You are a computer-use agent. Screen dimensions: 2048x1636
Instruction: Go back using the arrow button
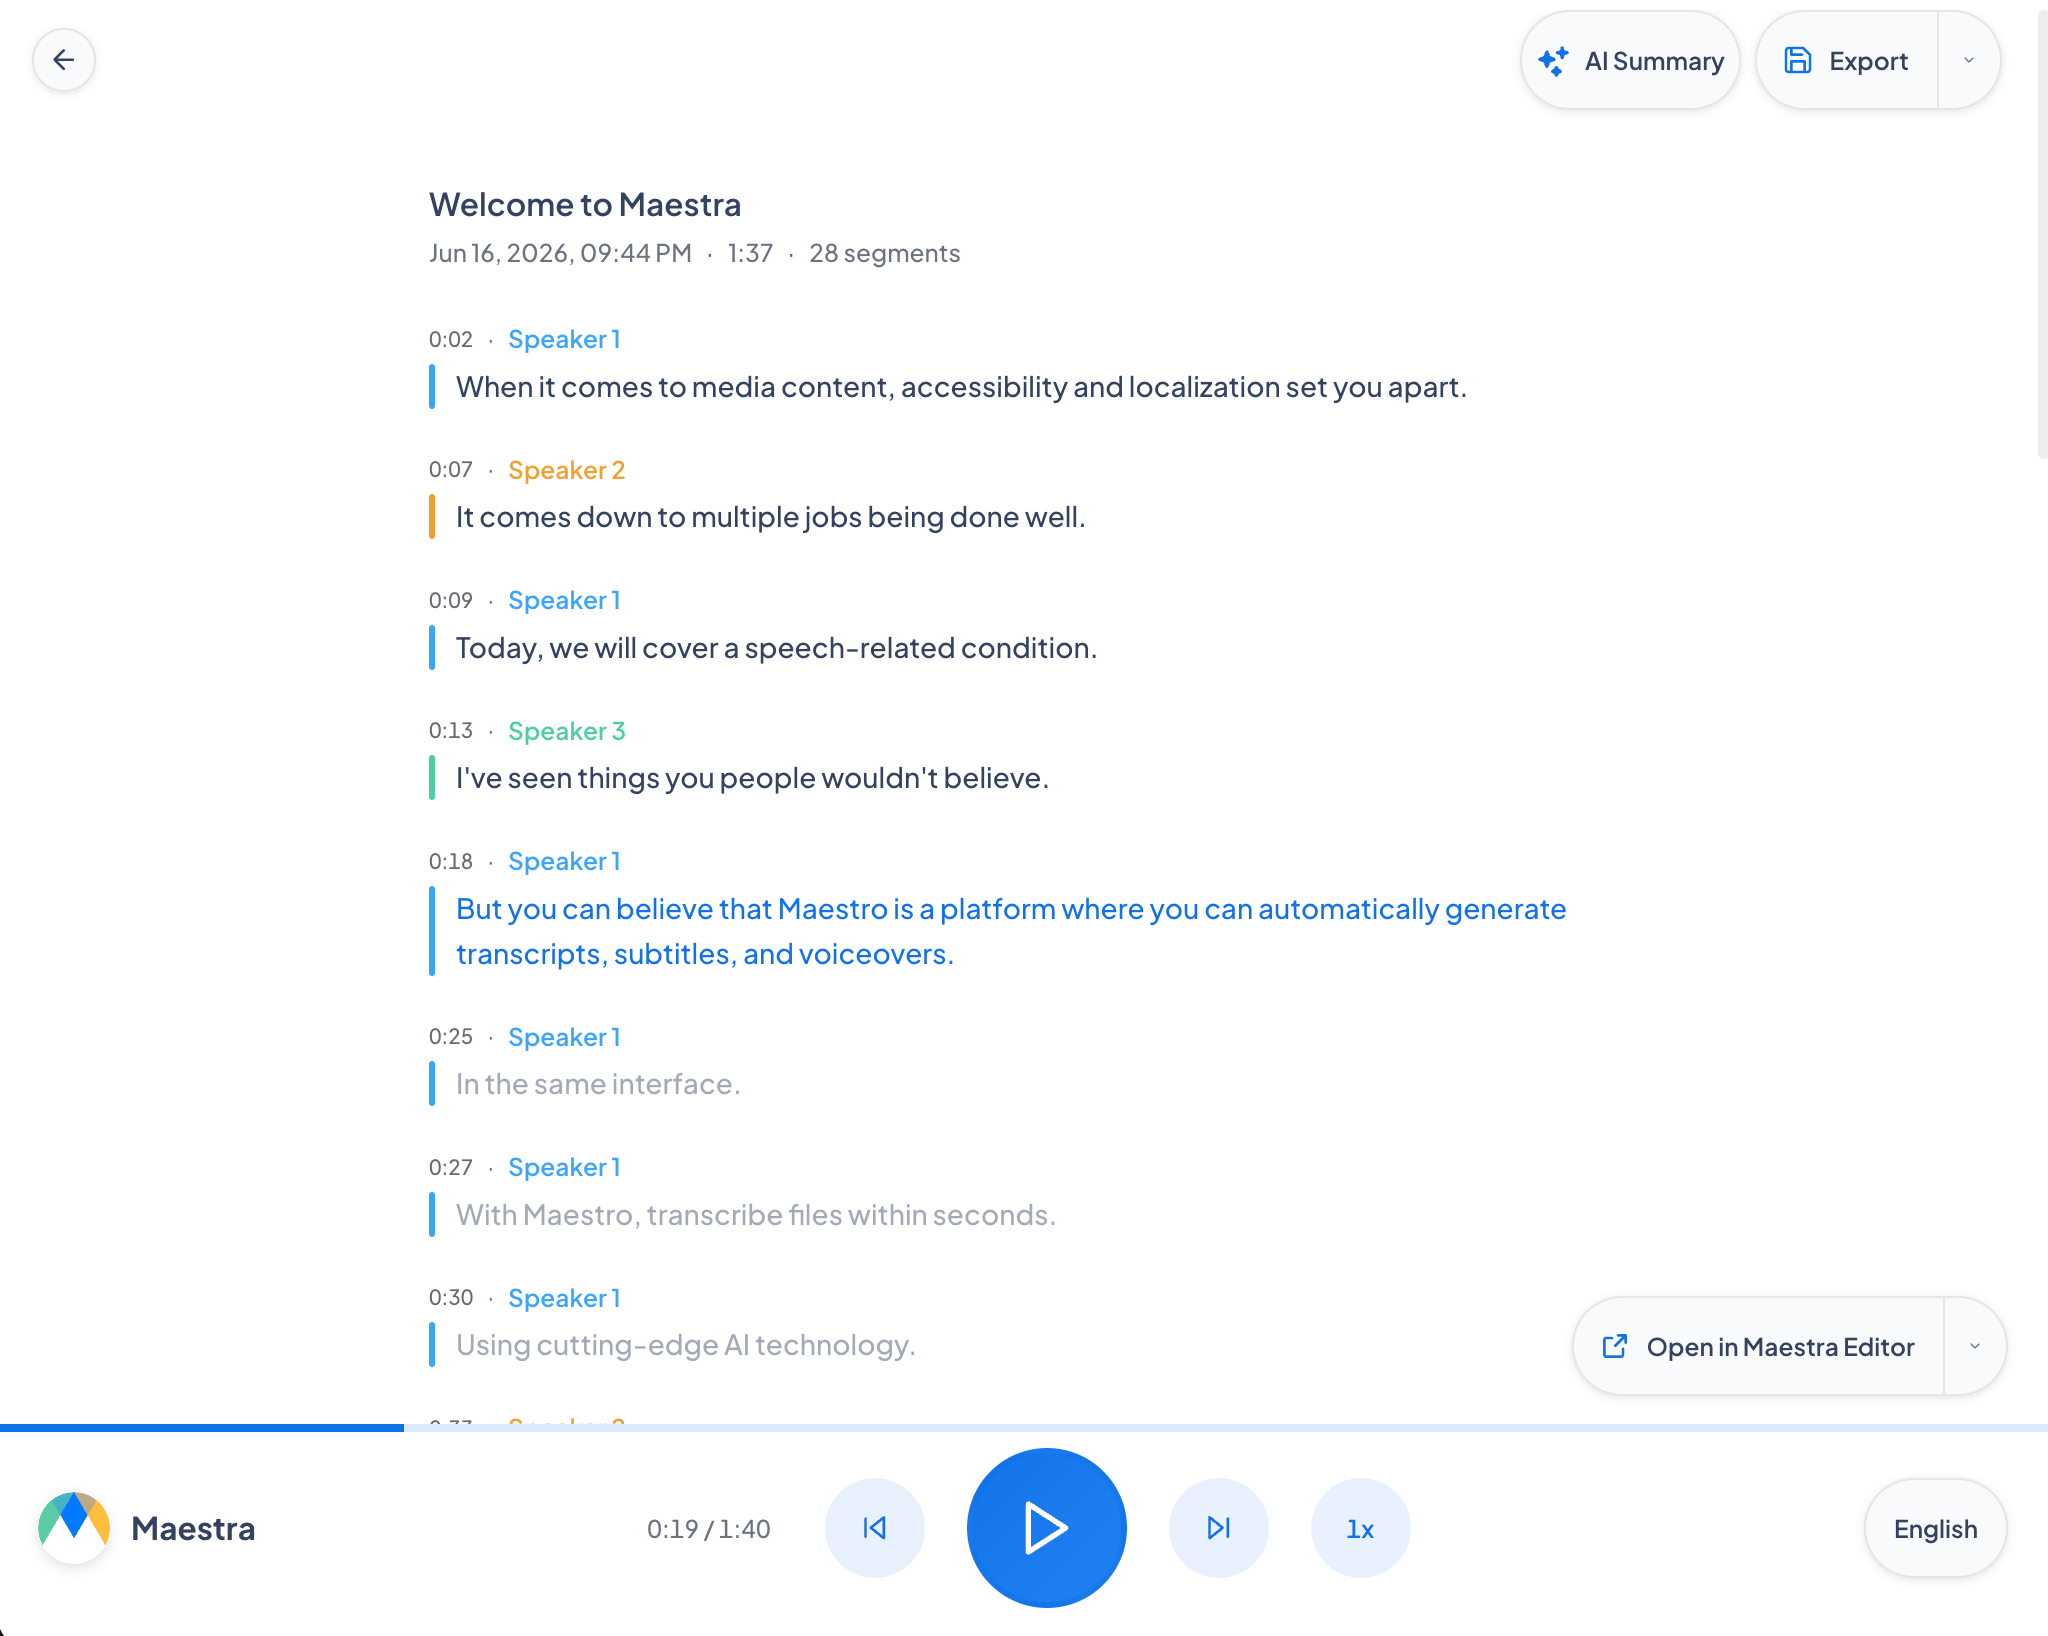coord(64,60)
